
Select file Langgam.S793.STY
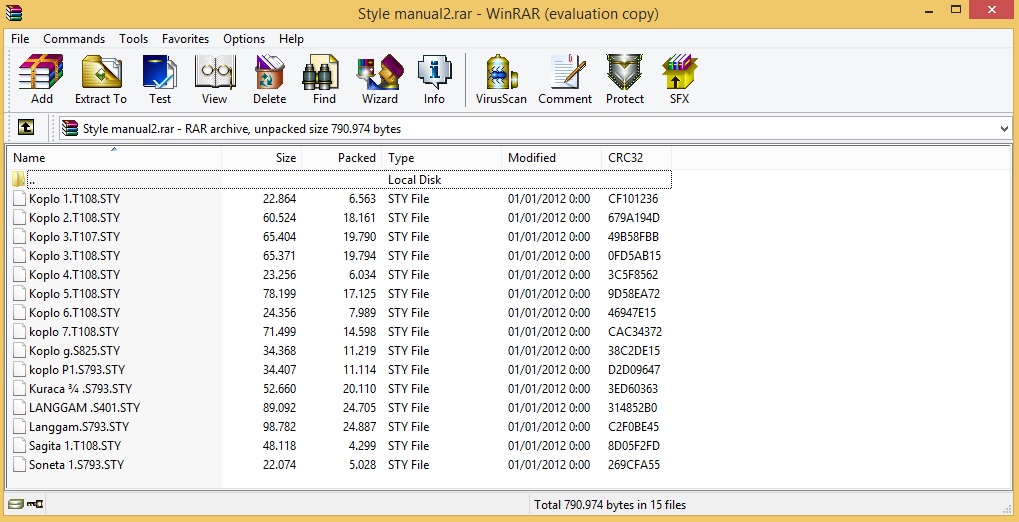[79, 426]
